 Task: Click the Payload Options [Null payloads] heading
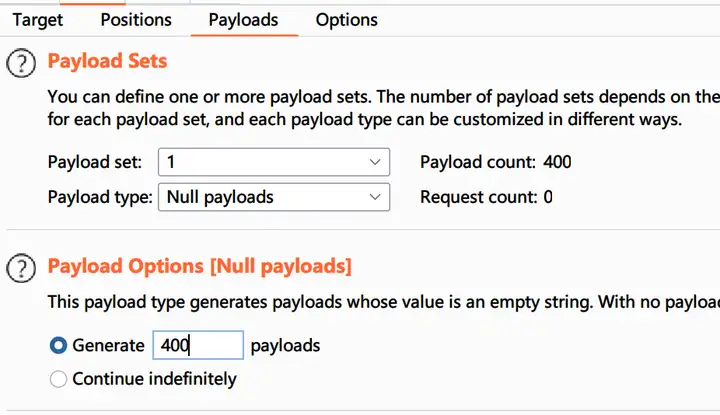point(200,267)
